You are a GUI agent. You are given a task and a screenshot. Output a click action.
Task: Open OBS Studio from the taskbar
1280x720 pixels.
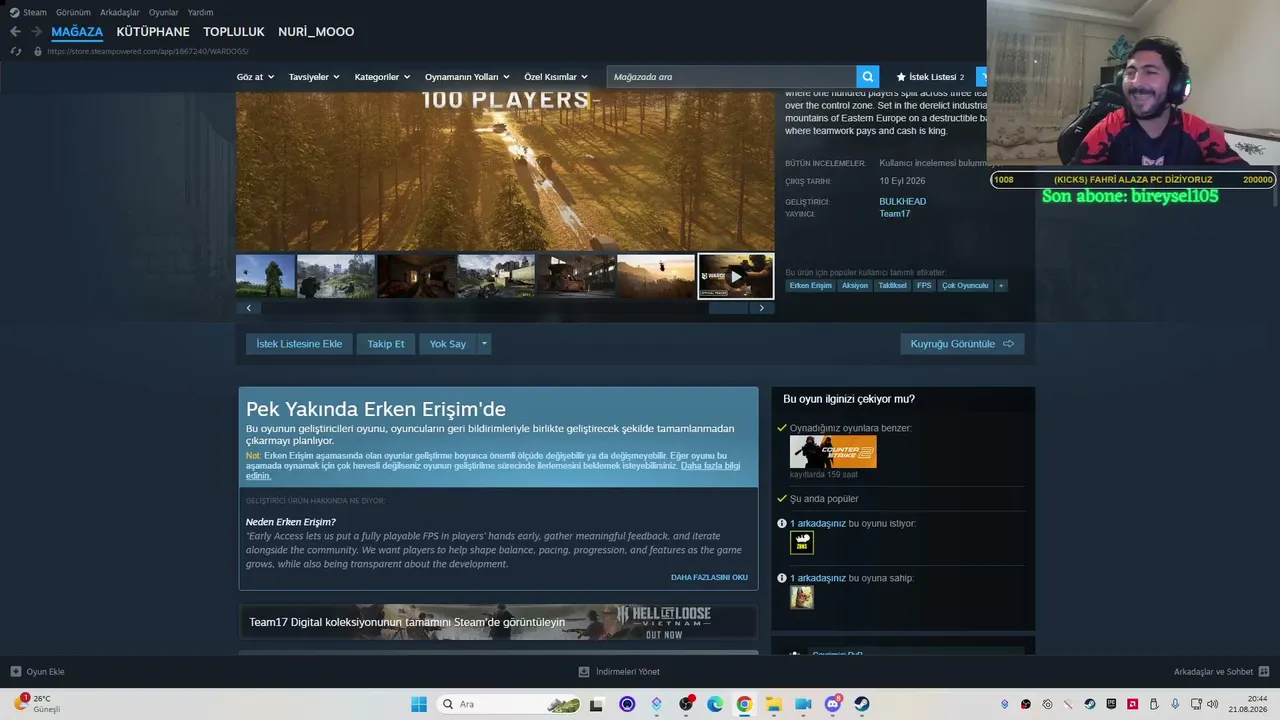[x=686, y=704]
